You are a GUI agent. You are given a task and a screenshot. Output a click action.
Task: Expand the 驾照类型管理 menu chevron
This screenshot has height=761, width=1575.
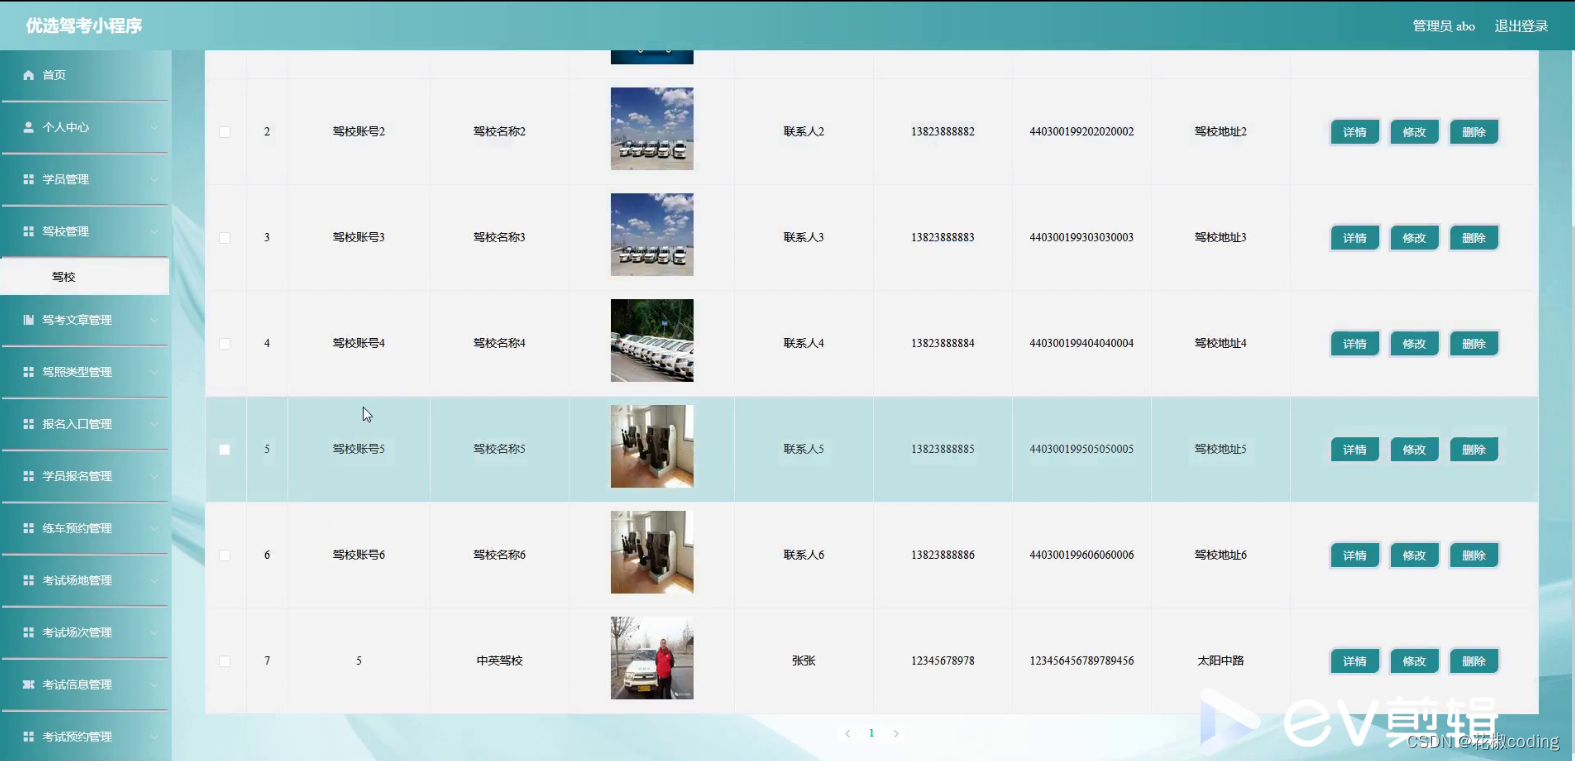[x=154, y=372]
